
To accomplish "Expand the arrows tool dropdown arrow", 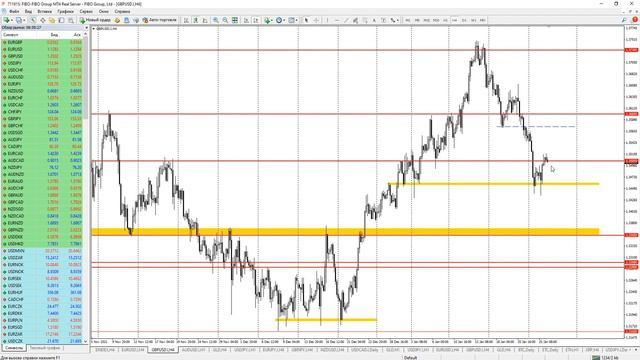I will click(398, 20).
